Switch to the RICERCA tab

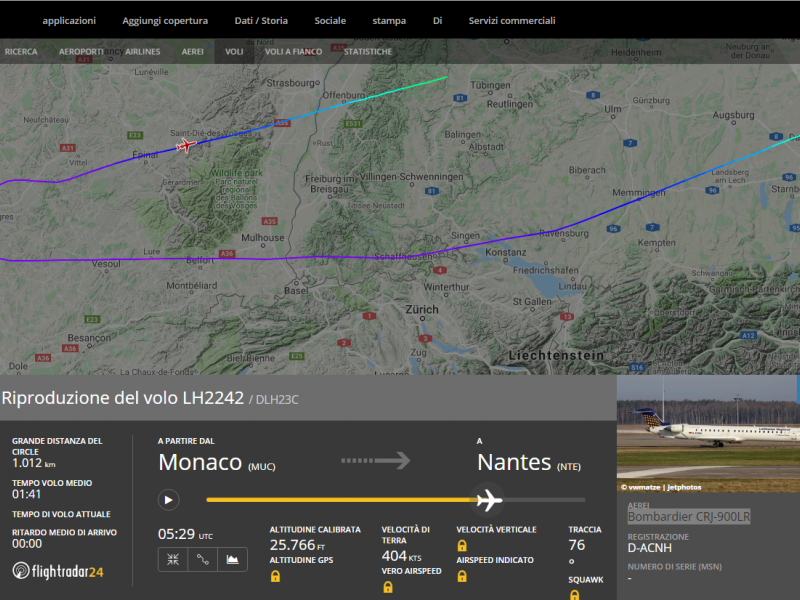(21, 52)
